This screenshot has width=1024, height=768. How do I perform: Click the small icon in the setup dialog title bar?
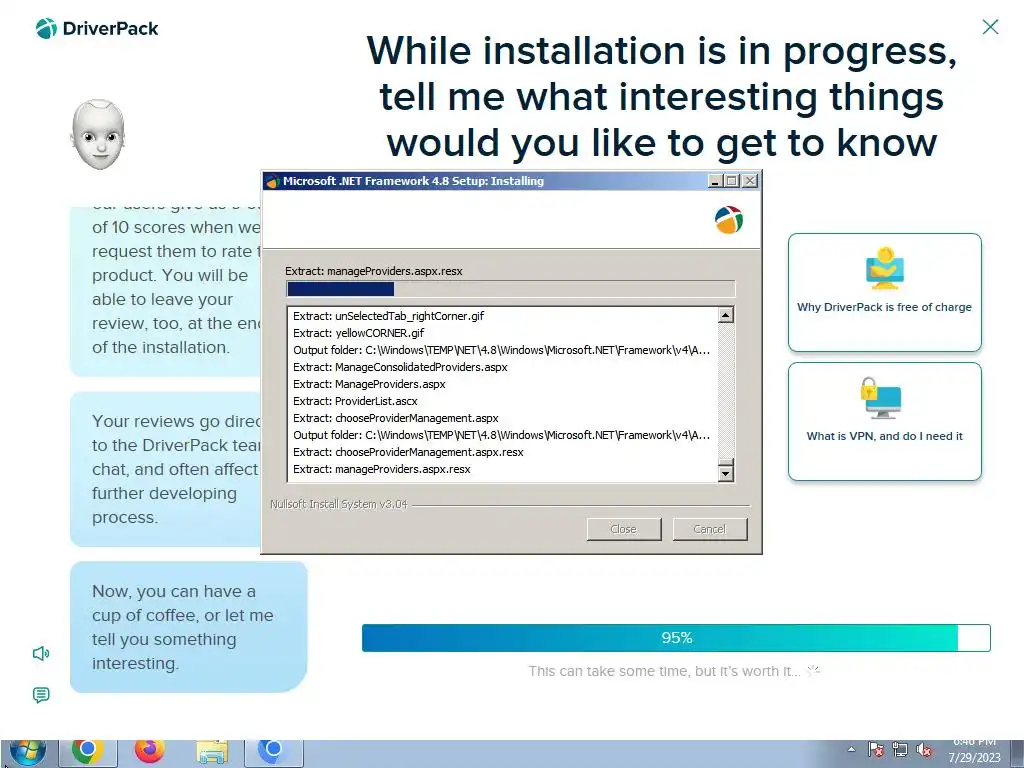click(x=272, y=181)
